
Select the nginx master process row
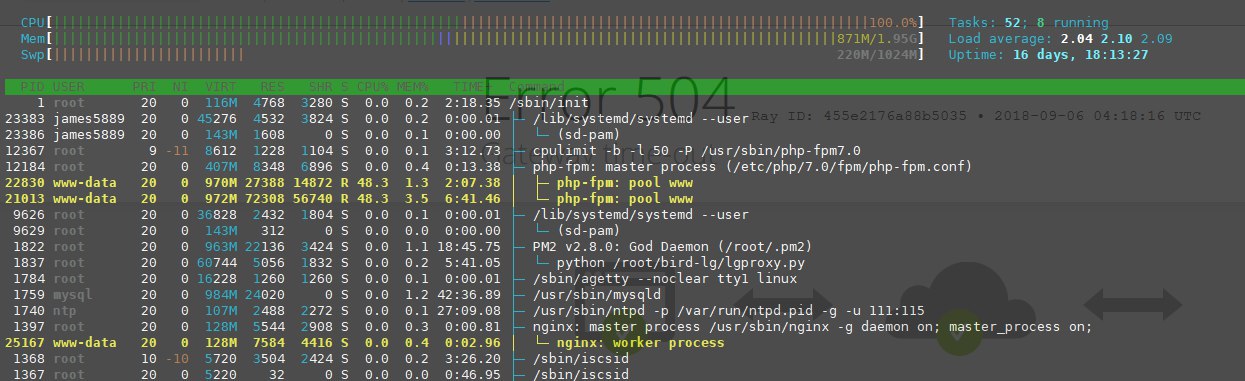pos(622,327)
